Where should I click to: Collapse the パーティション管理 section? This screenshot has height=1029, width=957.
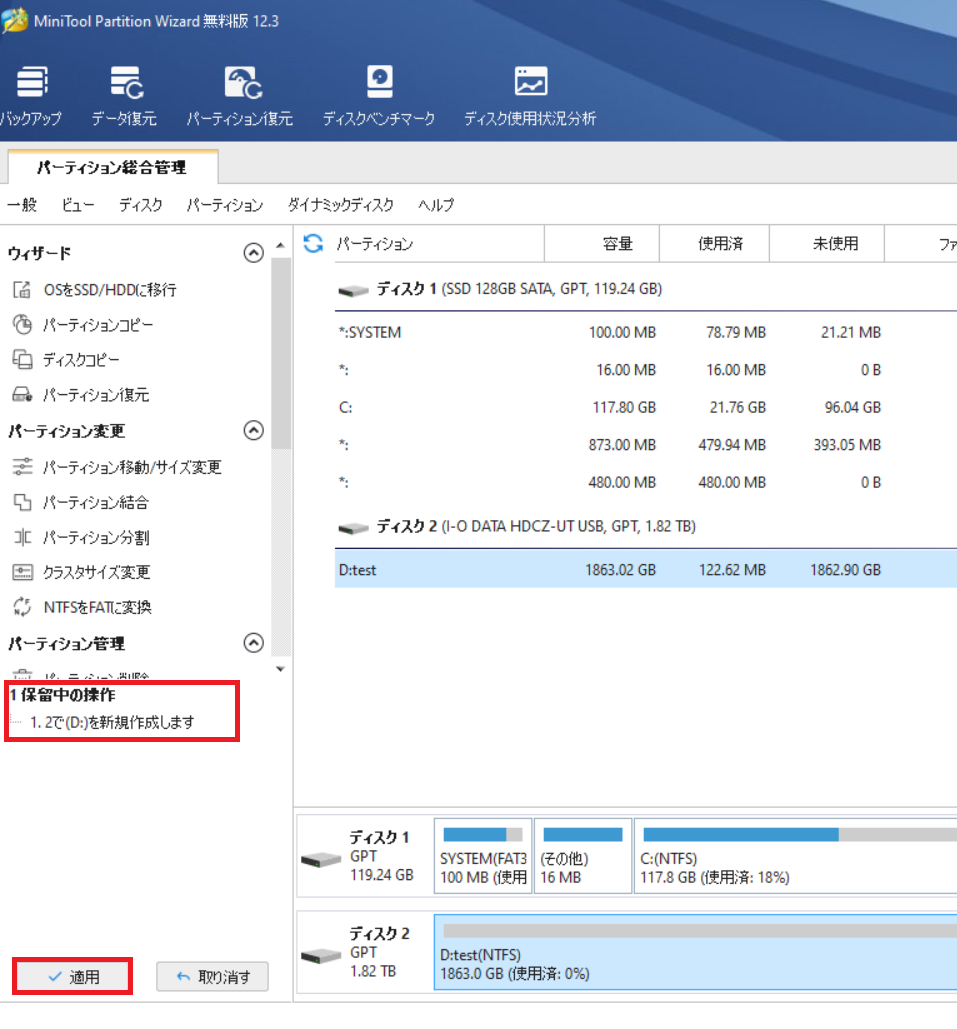click(253, 642)
